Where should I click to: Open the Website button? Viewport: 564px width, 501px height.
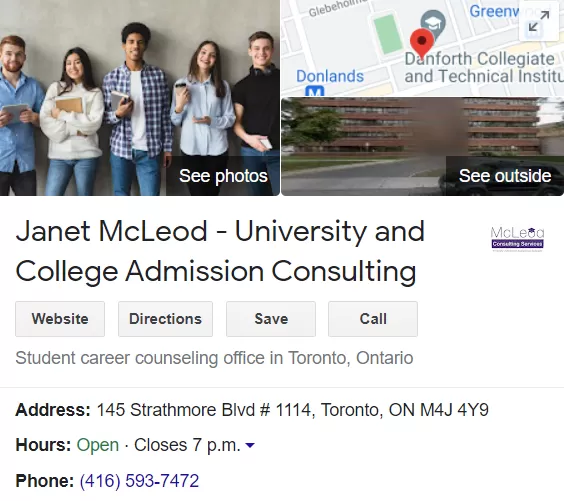coord(60,319)
